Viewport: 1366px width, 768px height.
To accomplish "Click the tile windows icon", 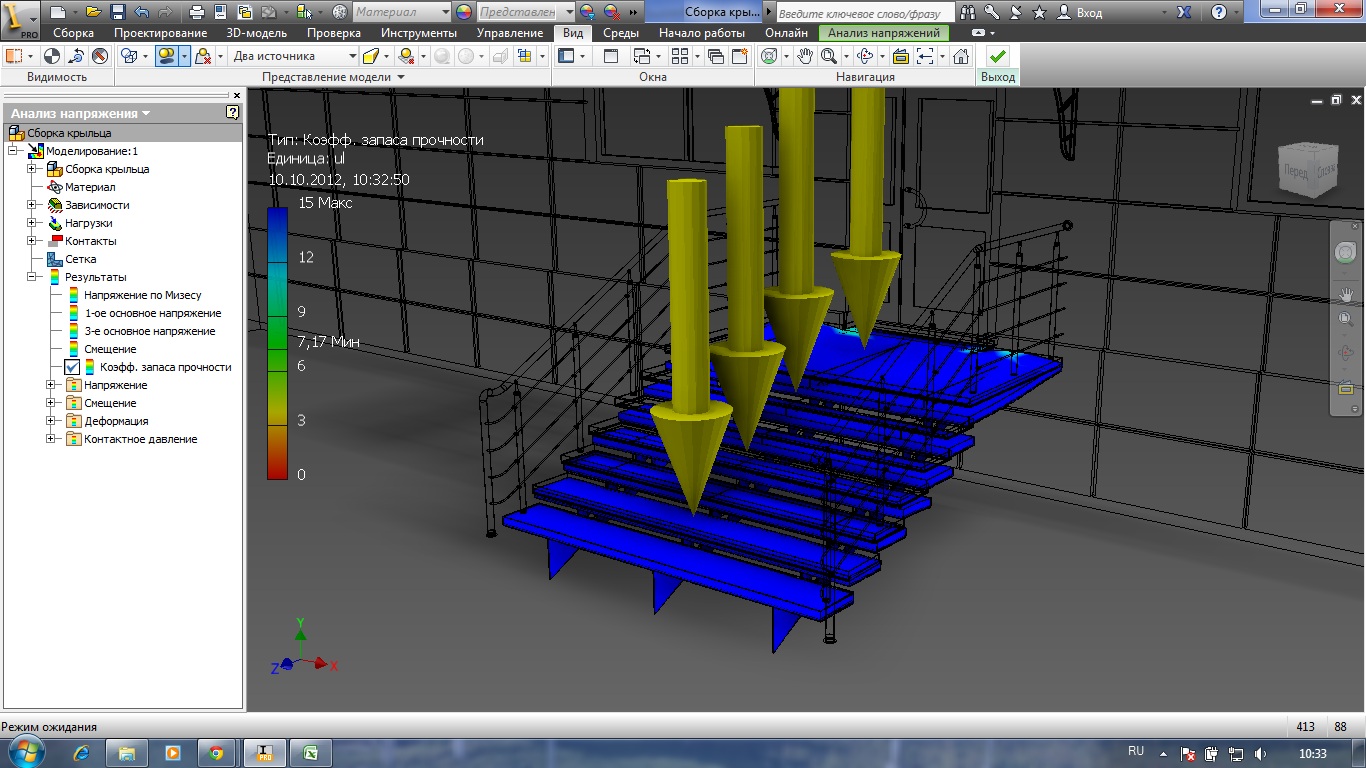I will tap(680, 56).
